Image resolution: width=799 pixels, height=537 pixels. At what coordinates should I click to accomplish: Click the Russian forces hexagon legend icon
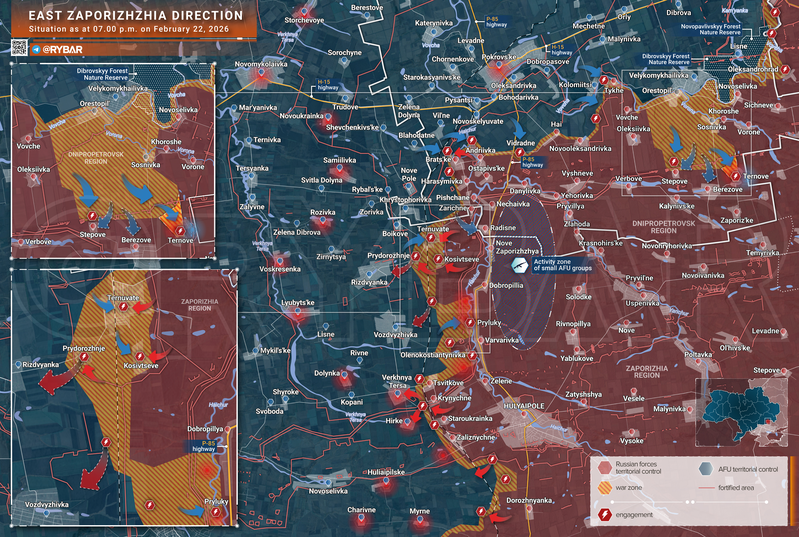[x=606, y=467]
